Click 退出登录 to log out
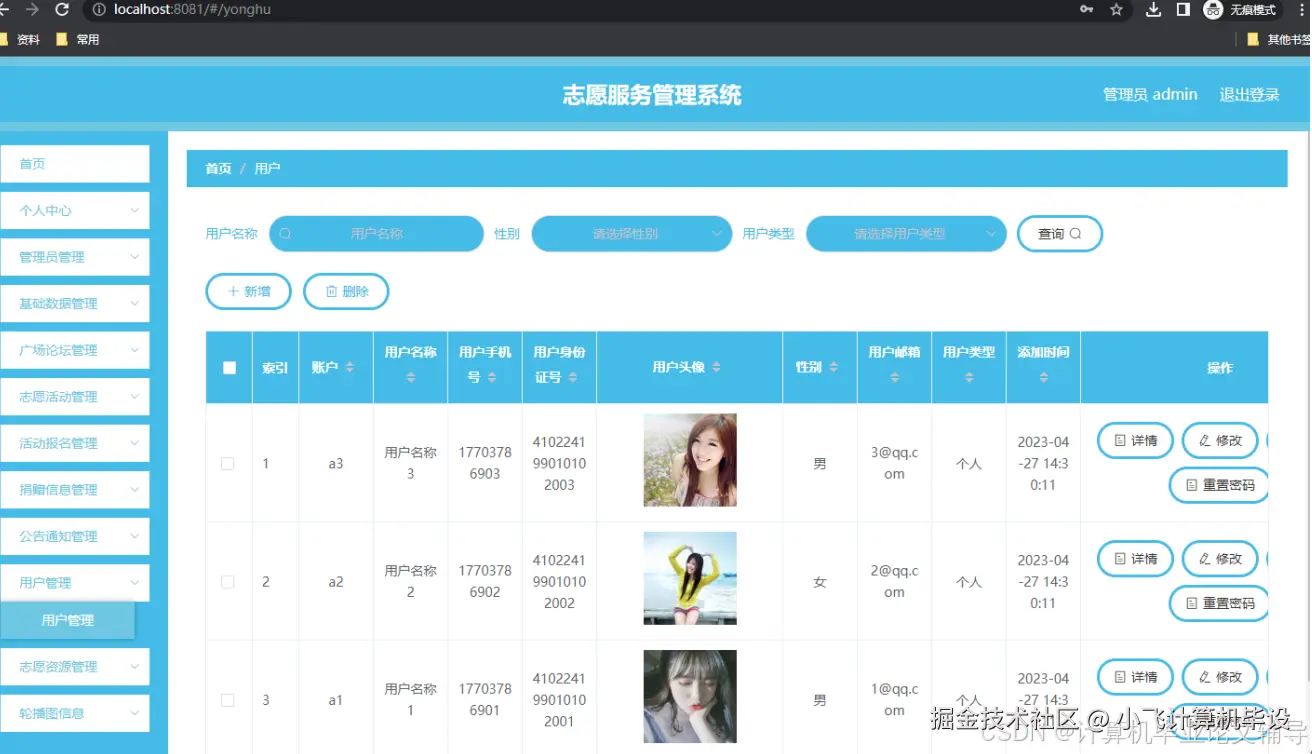The image size is (1312, 754). click(x=1249, y=95)
